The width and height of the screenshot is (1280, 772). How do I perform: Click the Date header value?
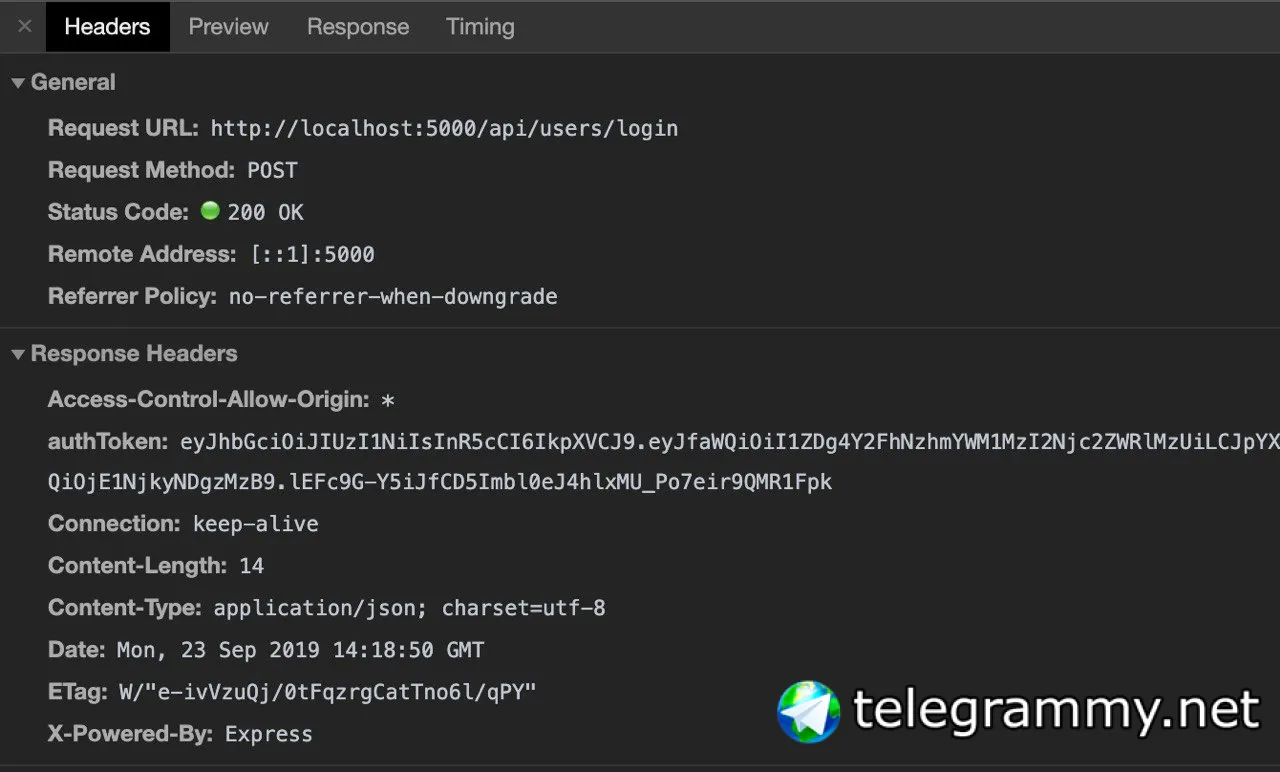[x=300, y=650]
